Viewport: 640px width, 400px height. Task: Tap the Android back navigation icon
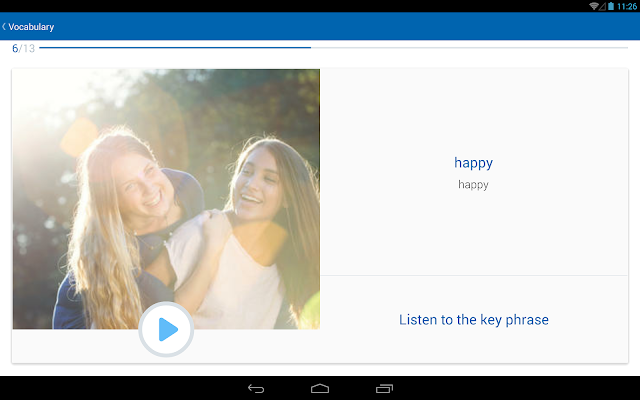tap(256, 389)
